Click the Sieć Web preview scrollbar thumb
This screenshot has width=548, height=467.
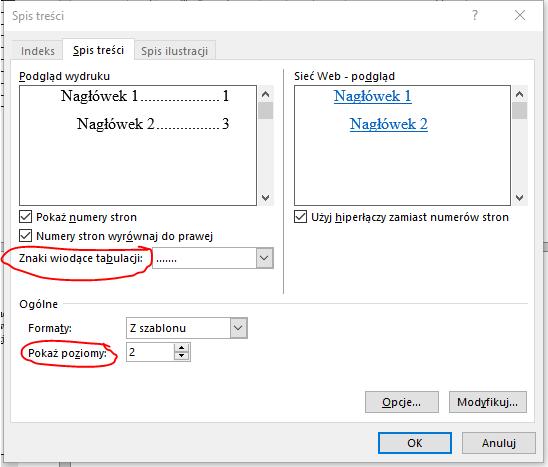(520, 111)
